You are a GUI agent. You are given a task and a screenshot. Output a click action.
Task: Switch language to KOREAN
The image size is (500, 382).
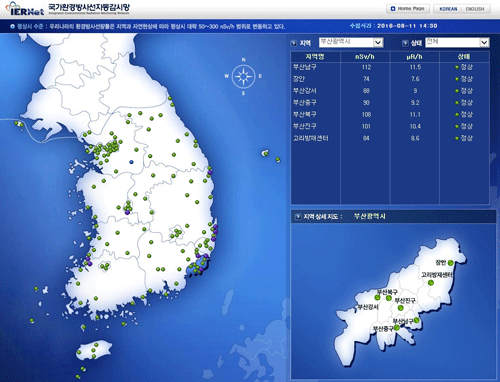tap(448, 9)
